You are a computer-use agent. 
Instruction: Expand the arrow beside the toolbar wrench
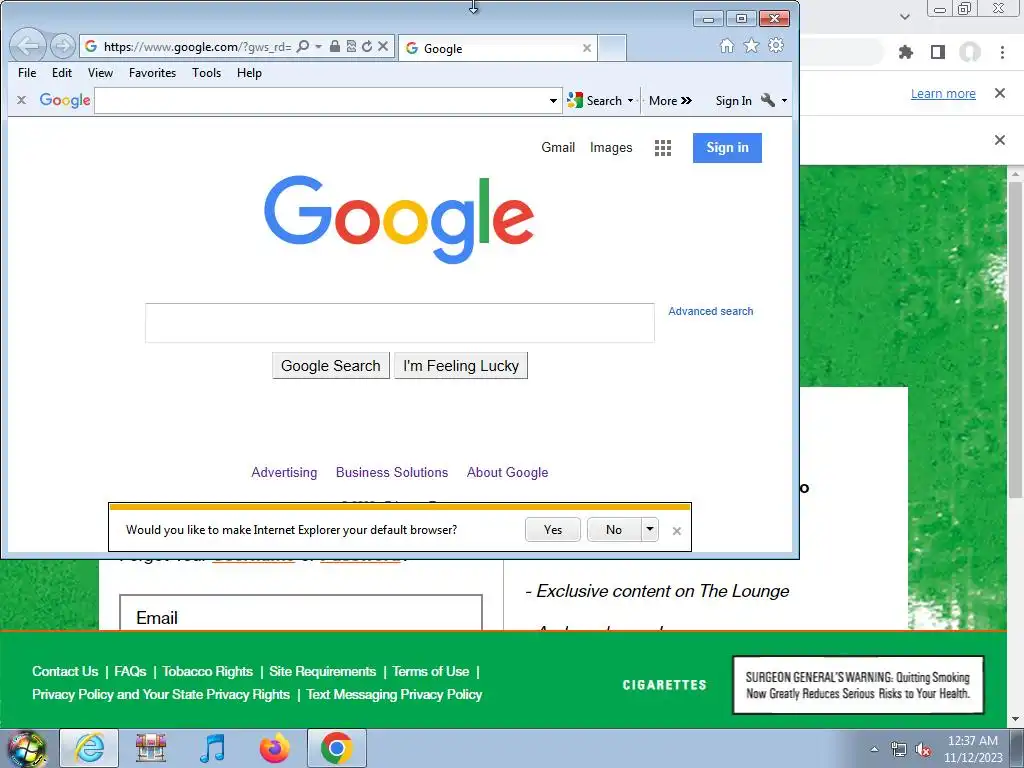click(x=784, y=101)
